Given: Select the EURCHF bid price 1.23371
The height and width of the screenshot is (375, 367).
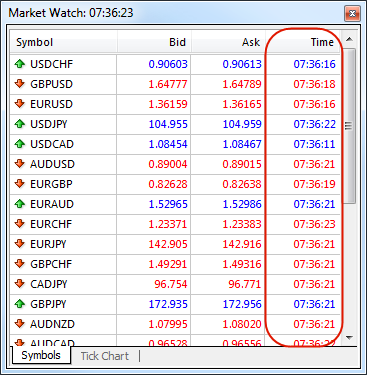Looking at the screenshot, I should click(x=168, y=224).
